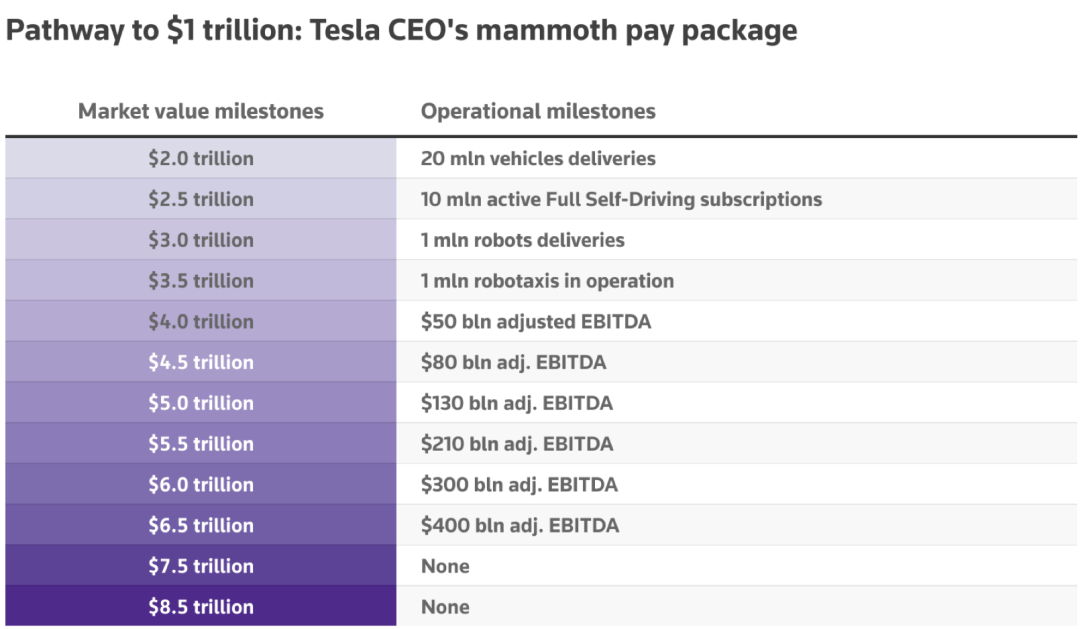The width and height of the screenshot is (1080, 629).
Task: Select "None" beside the $8.5 trillion row
Action: [x=445, y=607]
